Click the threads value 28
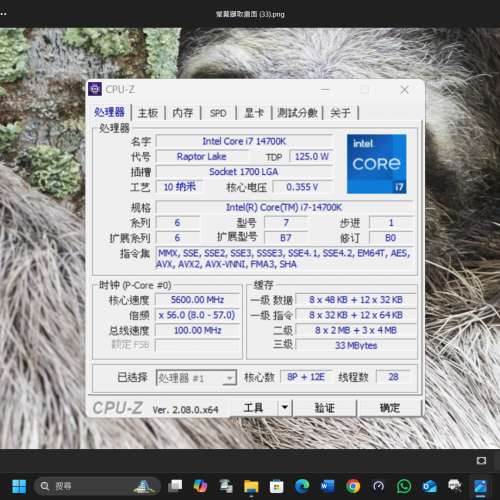 point(393,377)
